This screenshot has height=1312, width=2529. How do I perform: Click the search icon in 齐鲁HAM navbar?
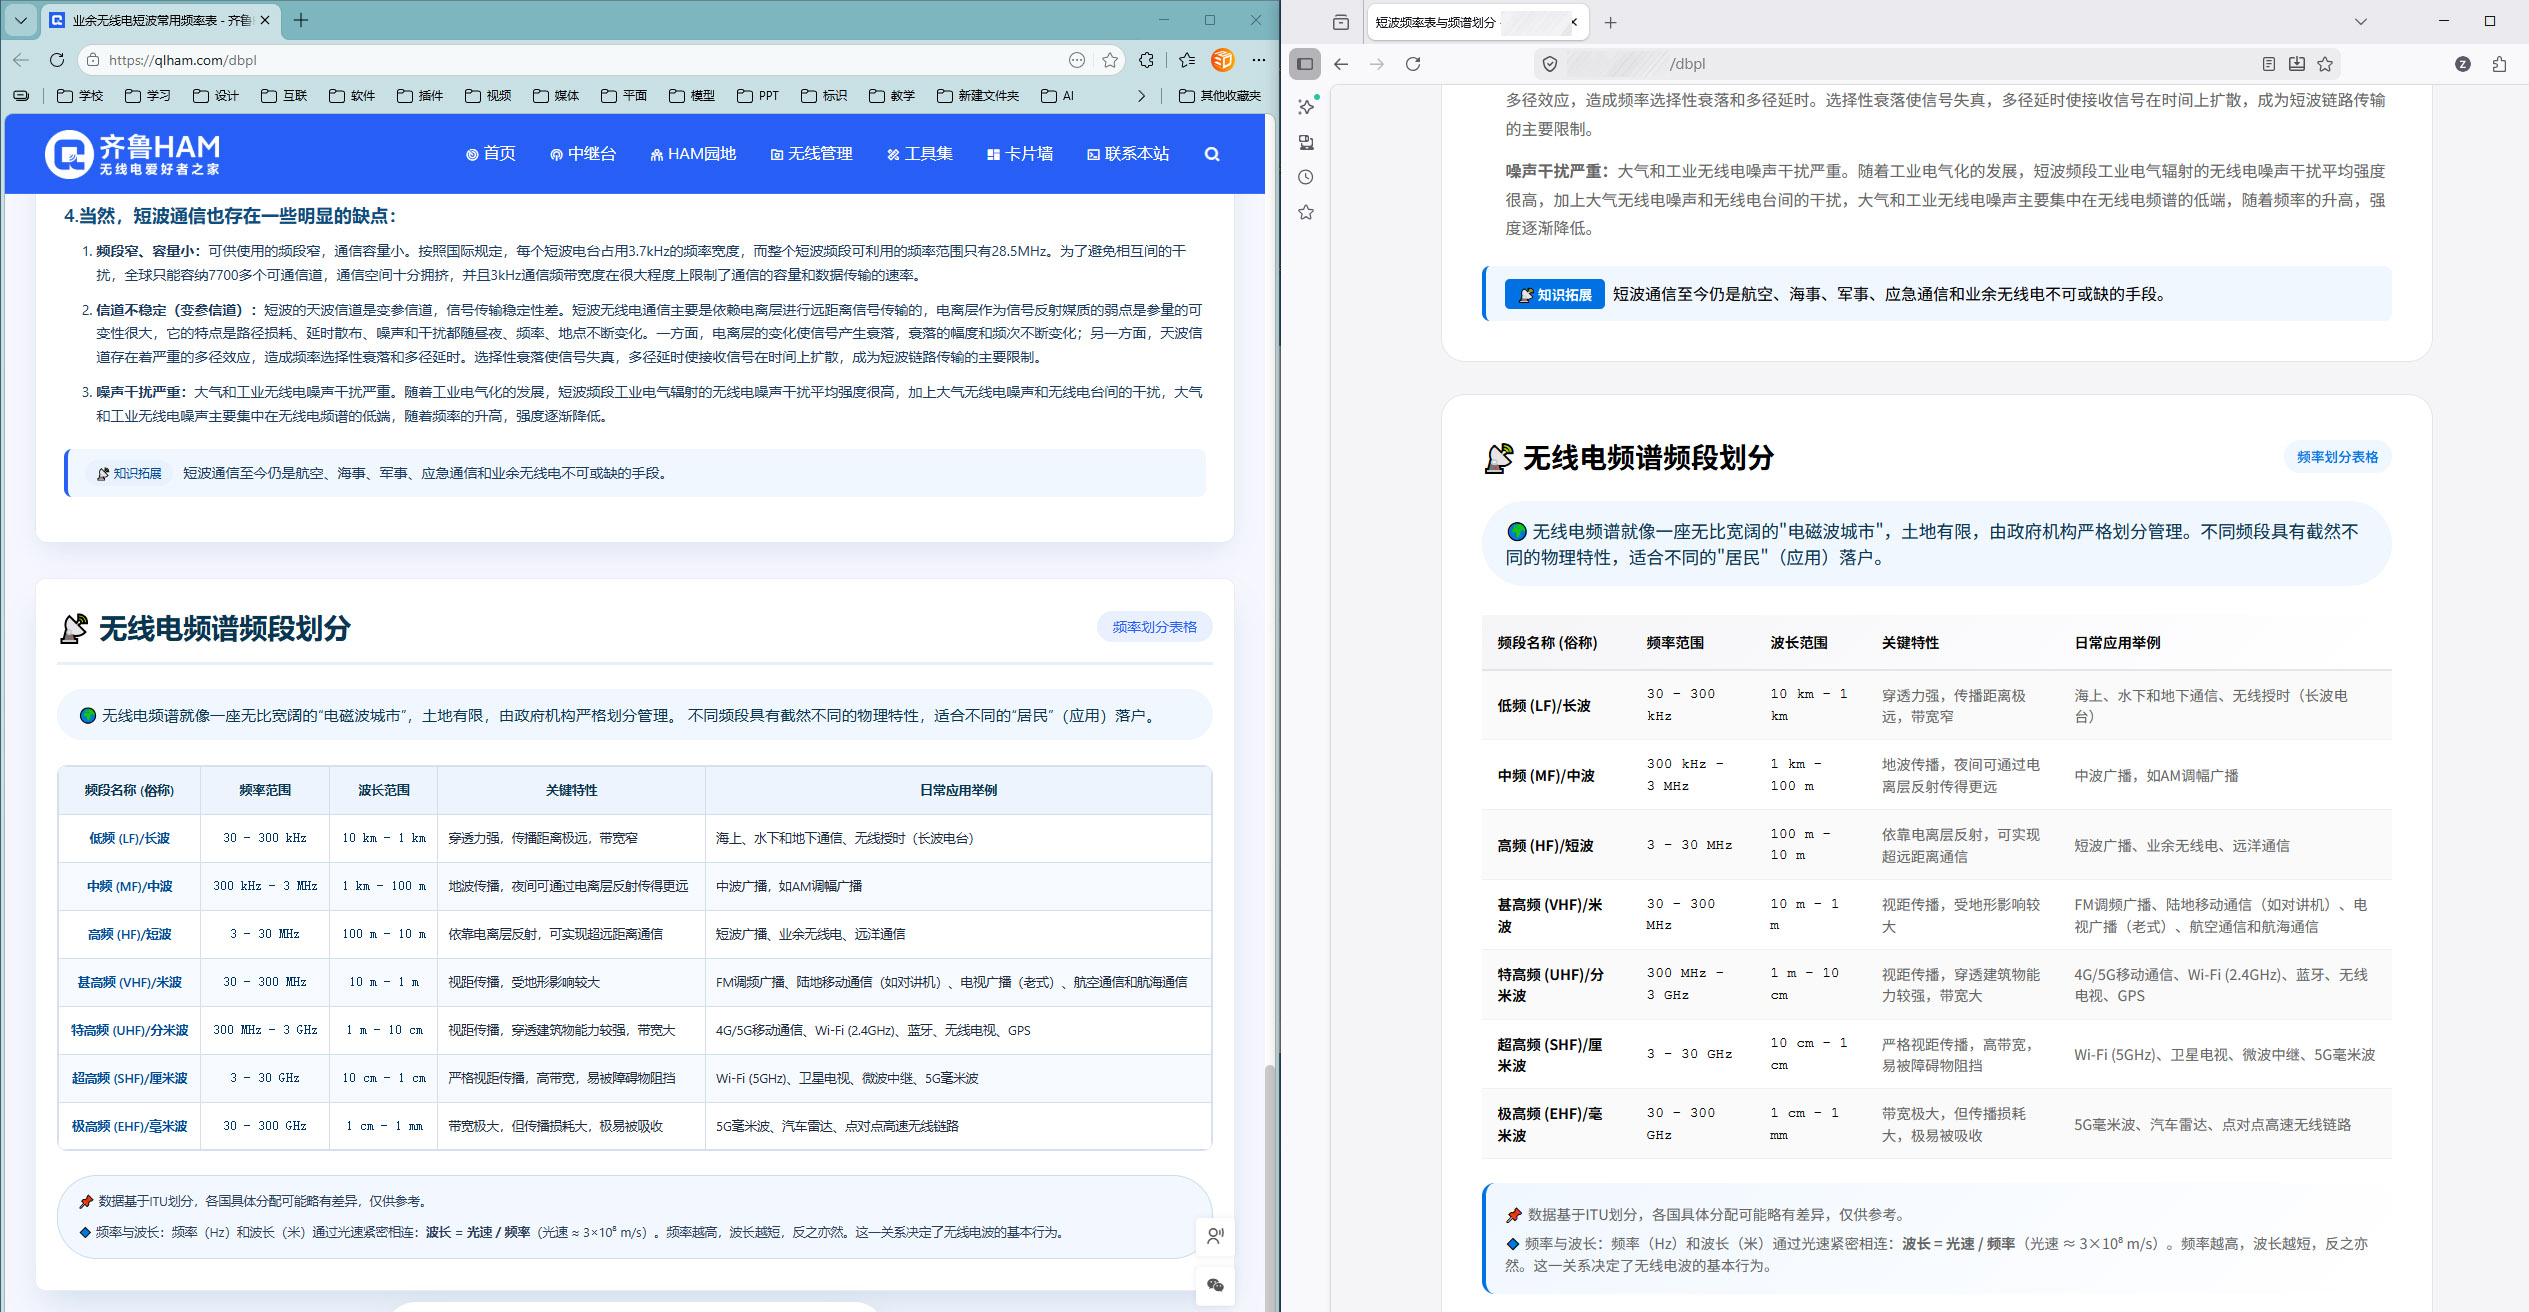[x=1212, y=154]
